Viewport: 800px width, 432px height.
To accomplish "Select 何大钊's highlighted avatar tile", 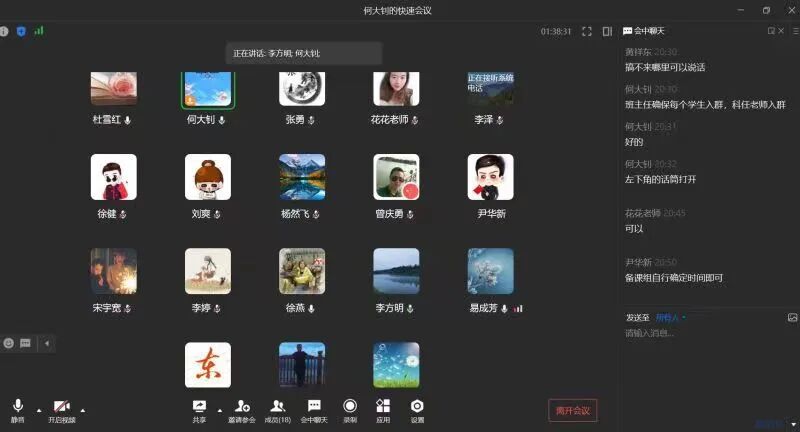I will 208,90.
